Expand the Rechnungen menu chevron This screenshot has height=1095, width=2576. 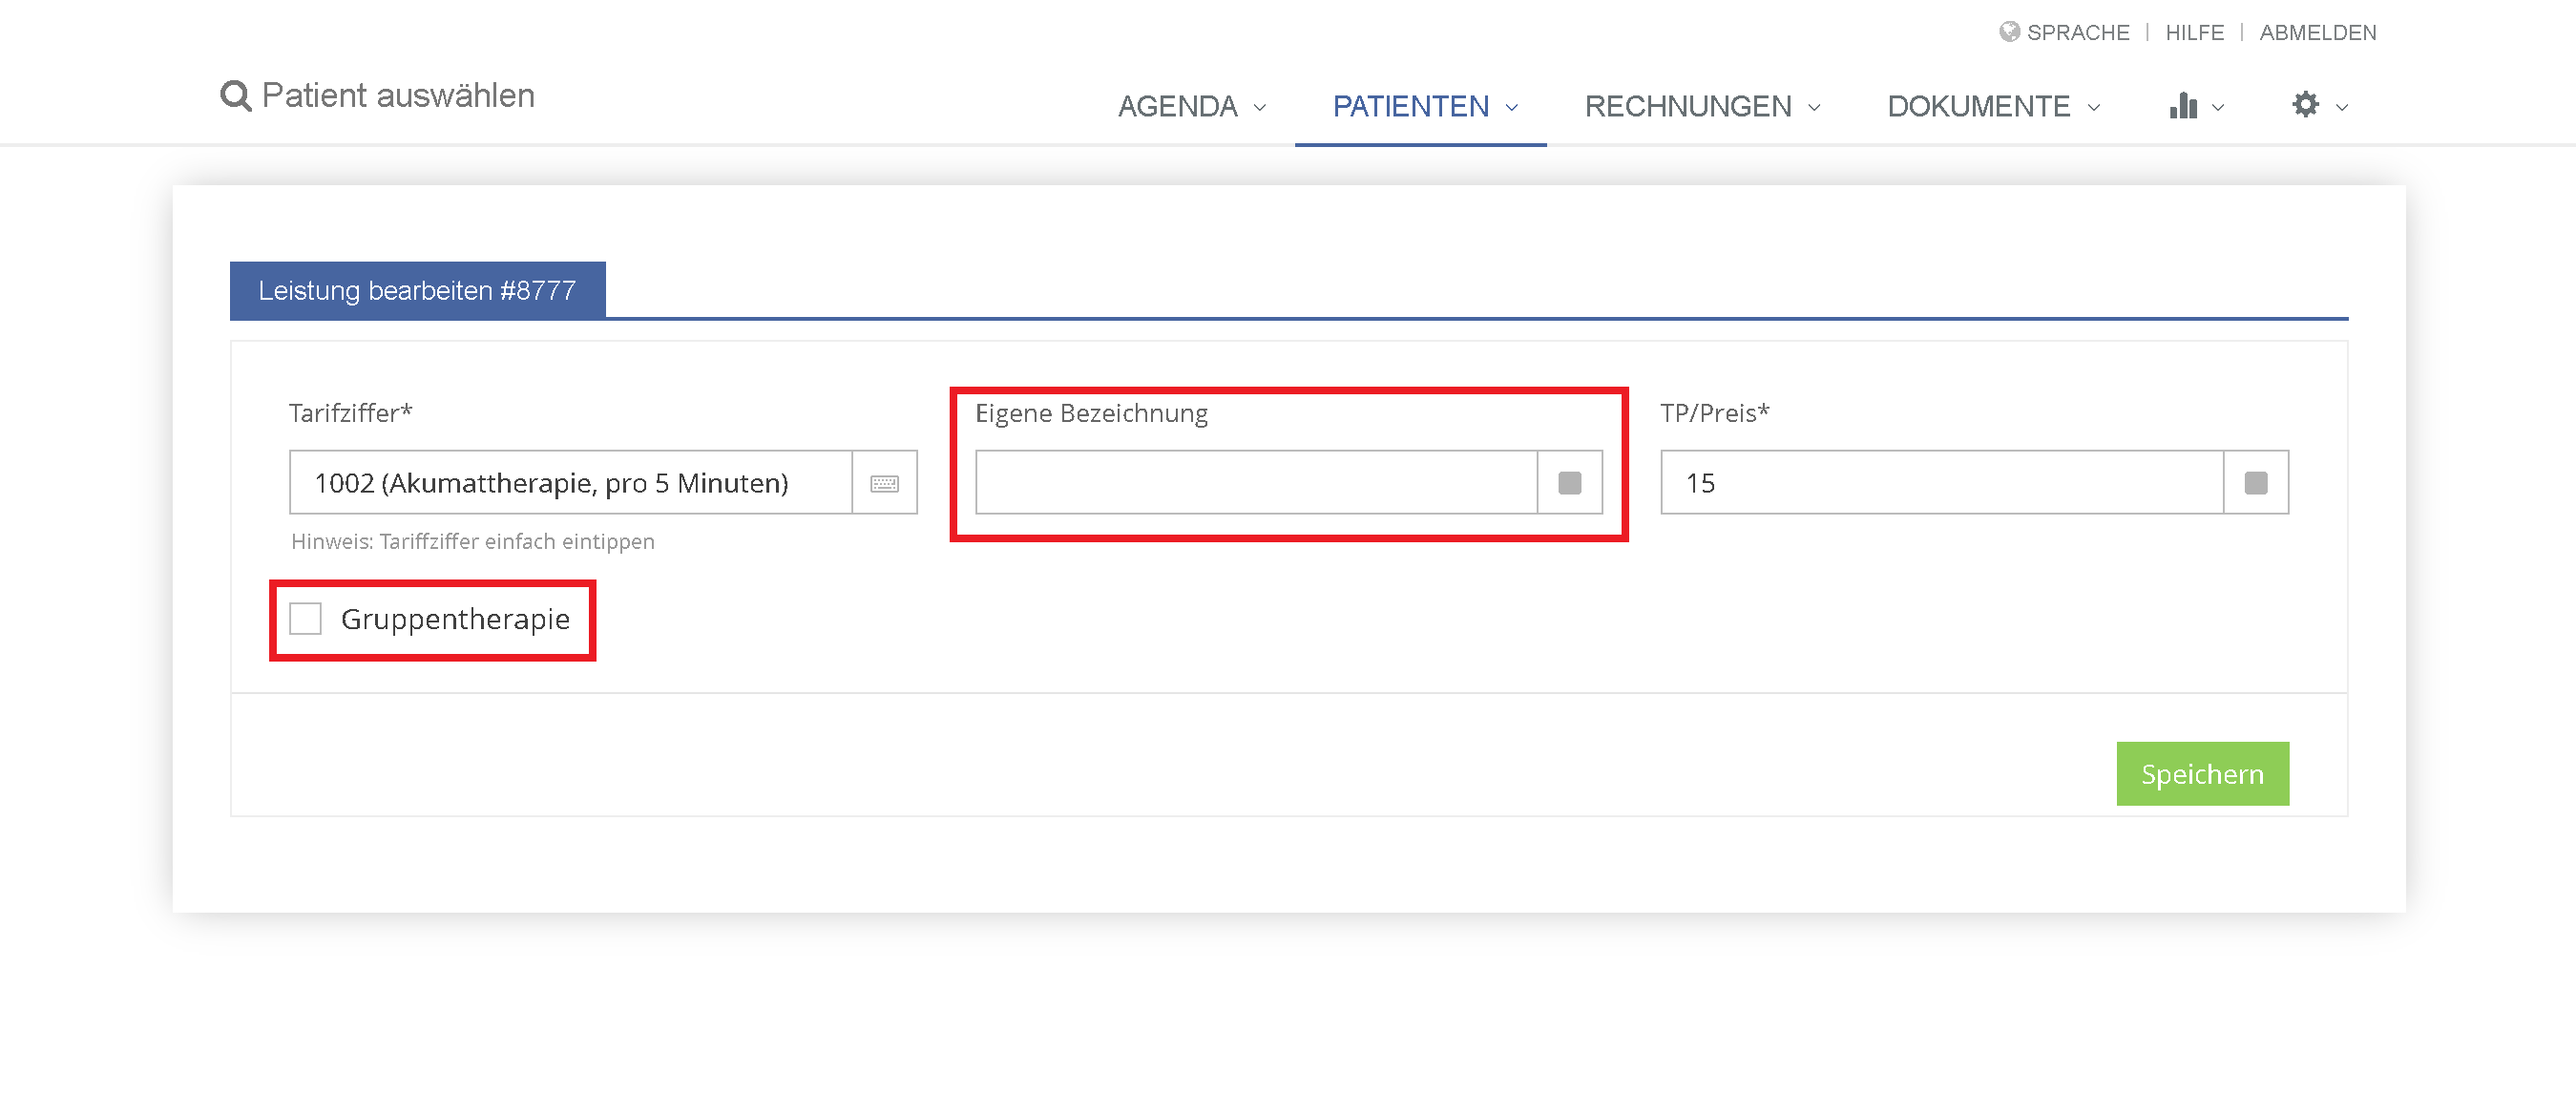1814,108
